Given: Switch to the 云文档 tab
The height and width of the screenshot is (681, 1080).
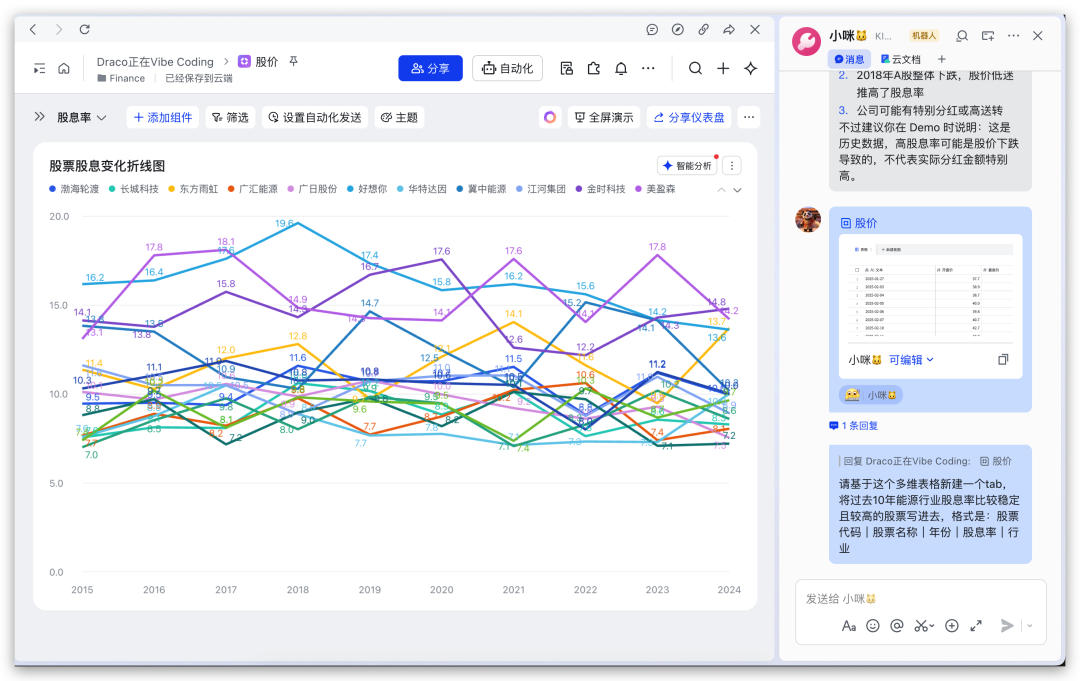Looking at the screenshot, I should click(903, 59).
